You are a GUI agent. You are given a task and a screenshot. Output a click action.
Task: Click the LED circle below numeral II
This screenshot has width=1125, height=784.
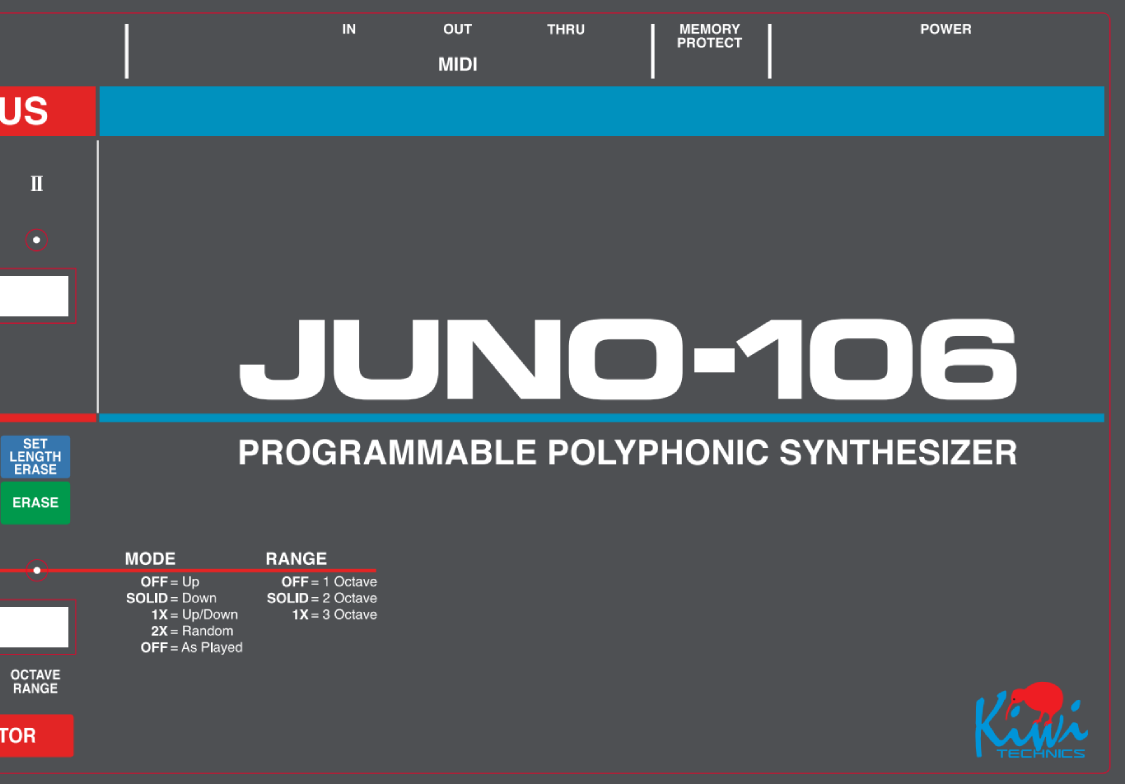point(37,240)
